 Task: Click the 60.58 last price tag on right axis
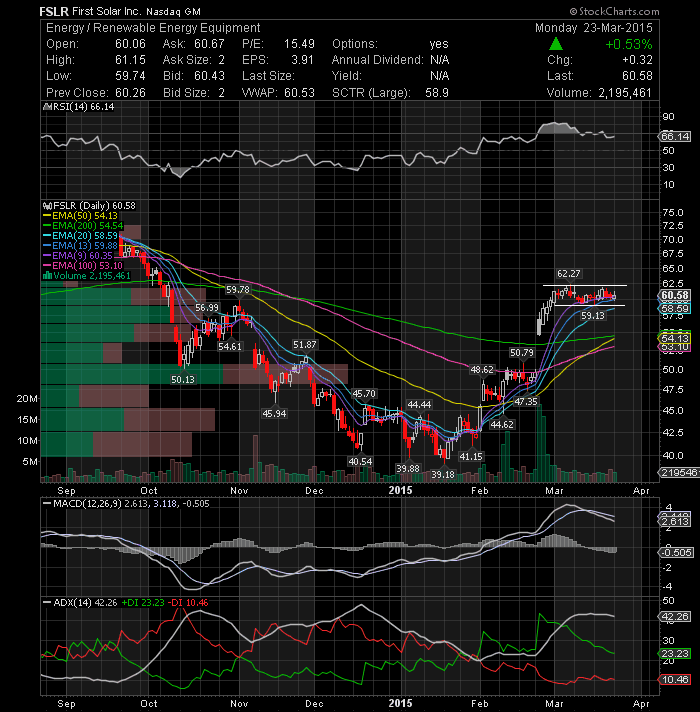675,295
